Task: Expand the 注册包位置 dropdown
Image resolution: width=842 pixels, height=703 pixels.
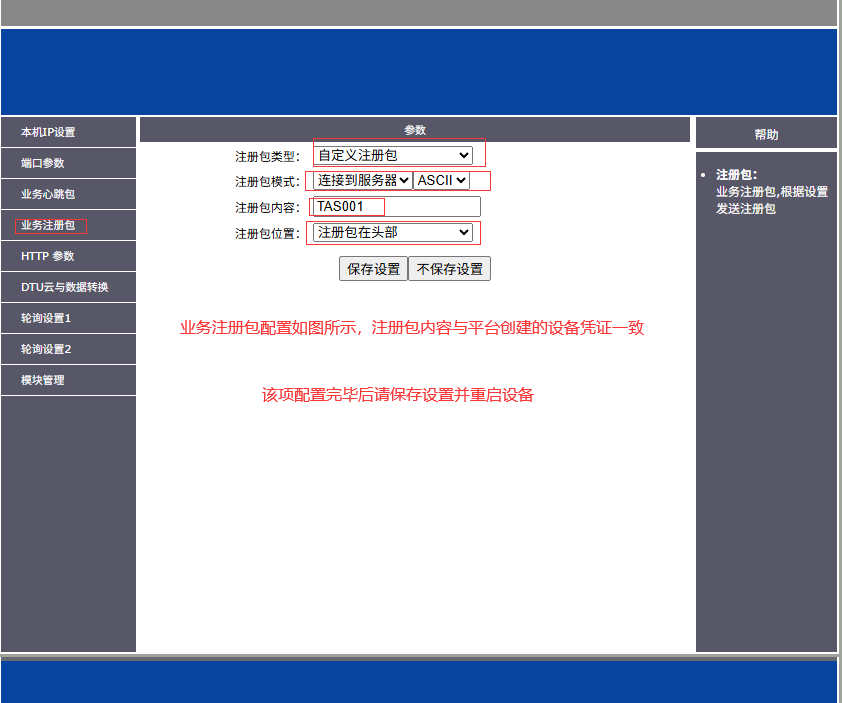Action: 392,232
